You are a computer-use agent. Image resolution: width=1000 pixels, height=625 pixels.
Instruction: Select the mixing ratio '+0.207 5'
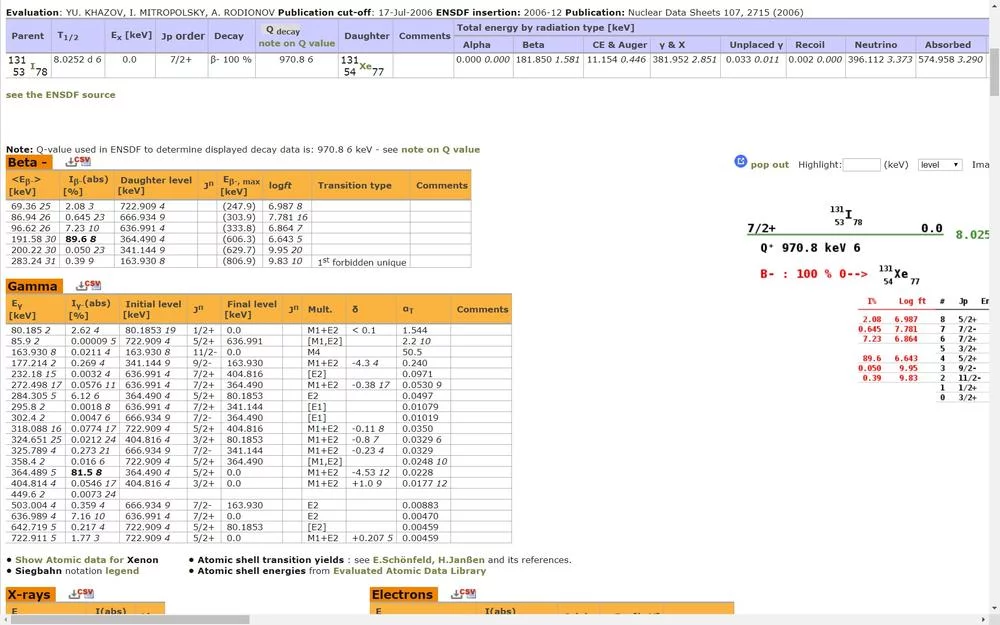tap(372, 538)
